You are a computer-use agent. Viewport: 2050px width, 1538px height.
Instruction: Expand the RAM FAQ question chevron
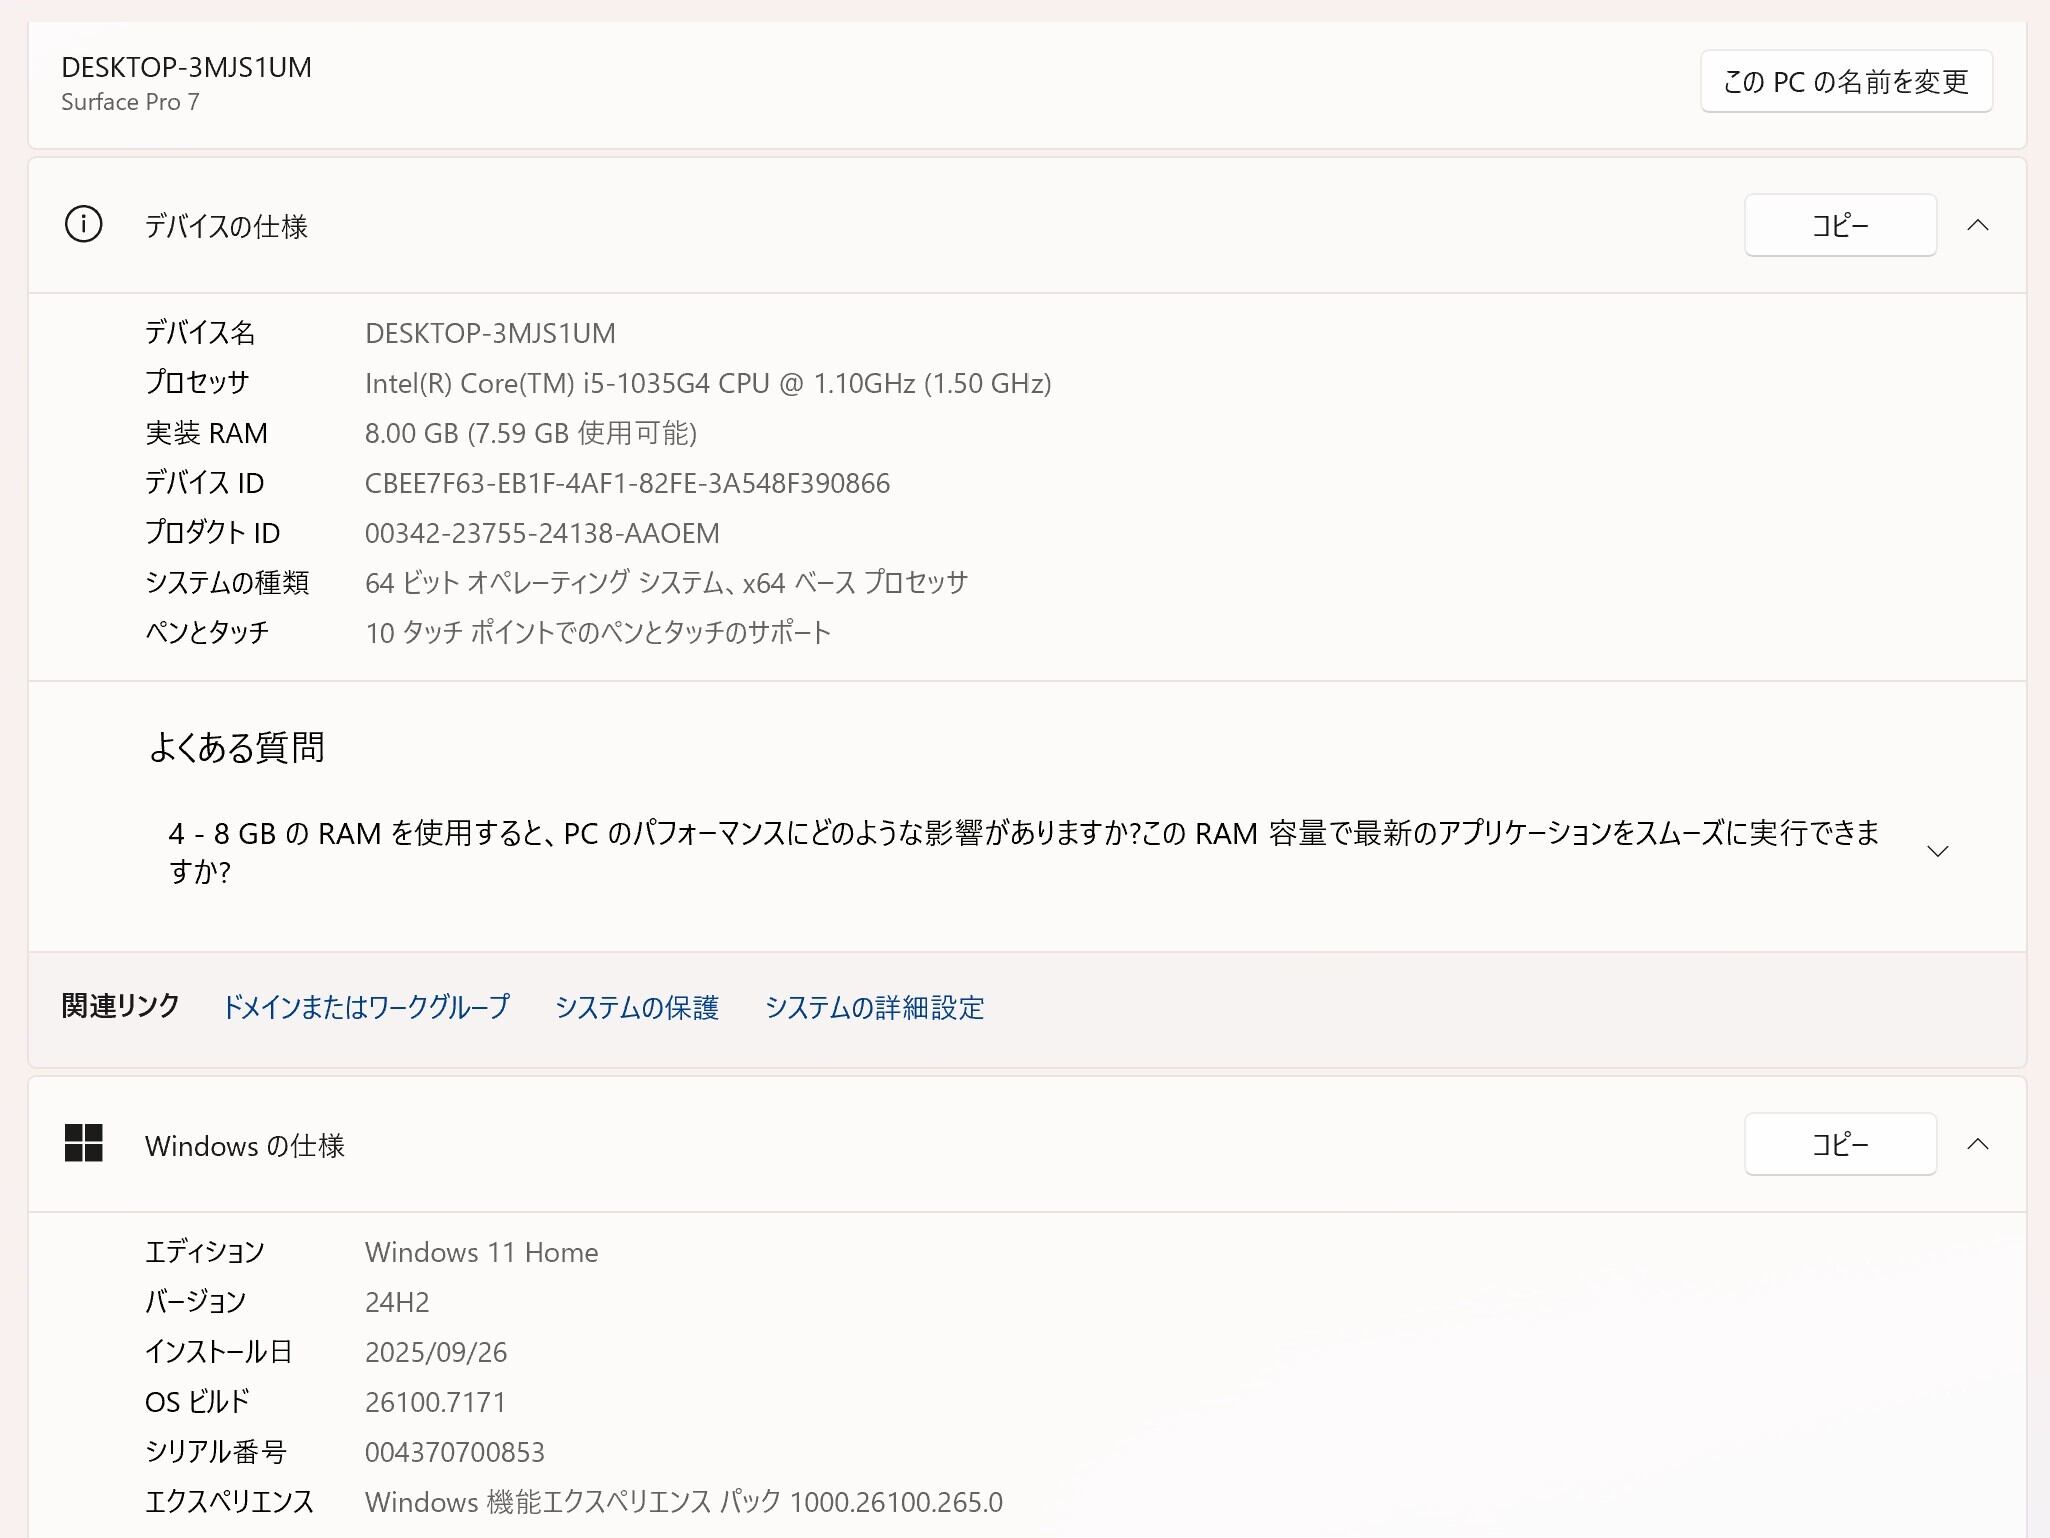tap(1937, 851)
